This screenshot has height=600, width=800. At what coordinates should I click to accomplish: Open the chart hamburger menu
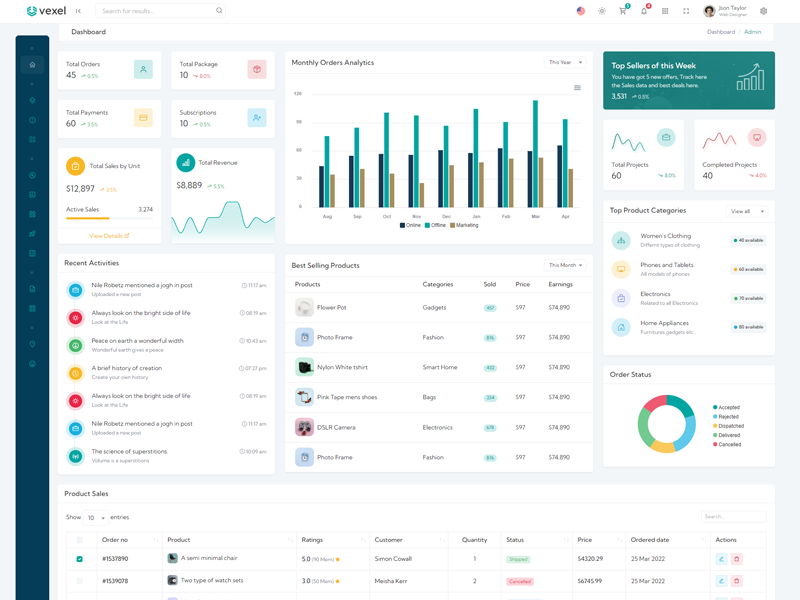point(577,88)
